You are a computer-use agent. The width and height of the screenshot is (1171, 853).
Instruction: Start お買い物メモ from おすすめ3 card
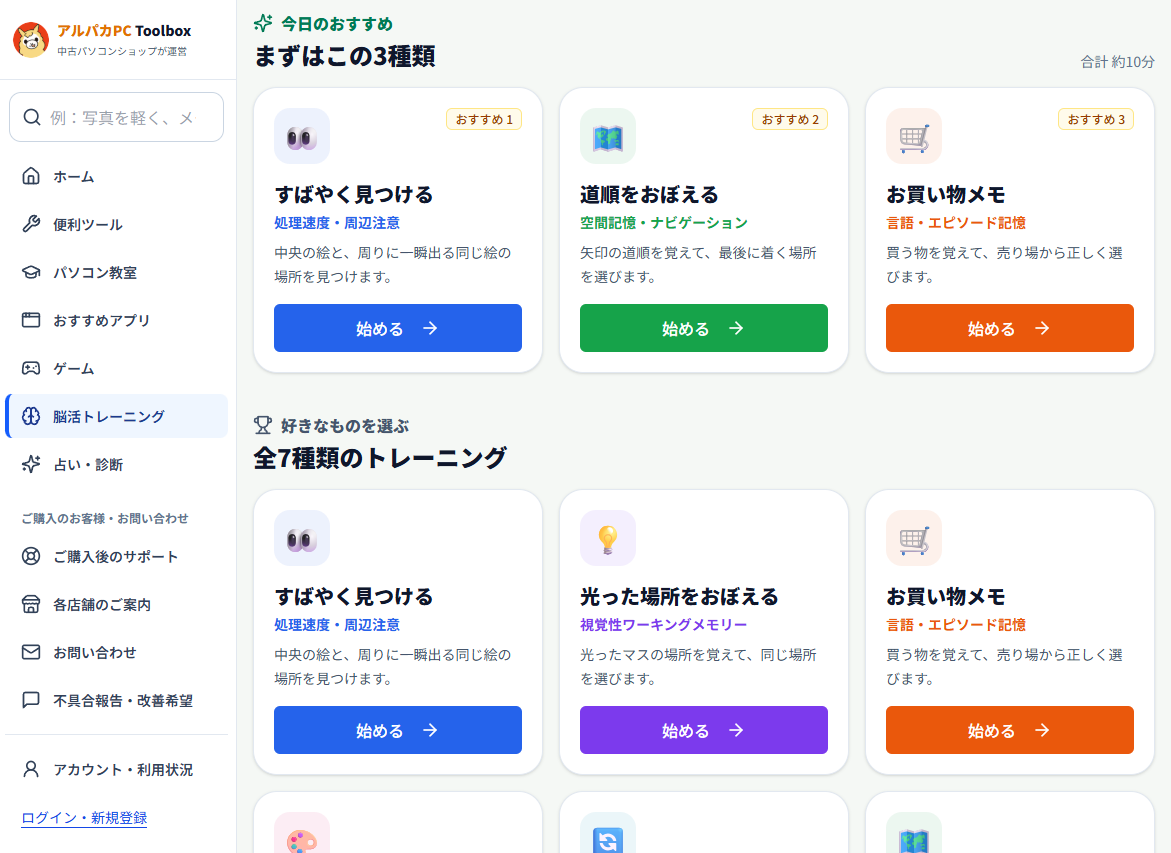[1010, 328]
